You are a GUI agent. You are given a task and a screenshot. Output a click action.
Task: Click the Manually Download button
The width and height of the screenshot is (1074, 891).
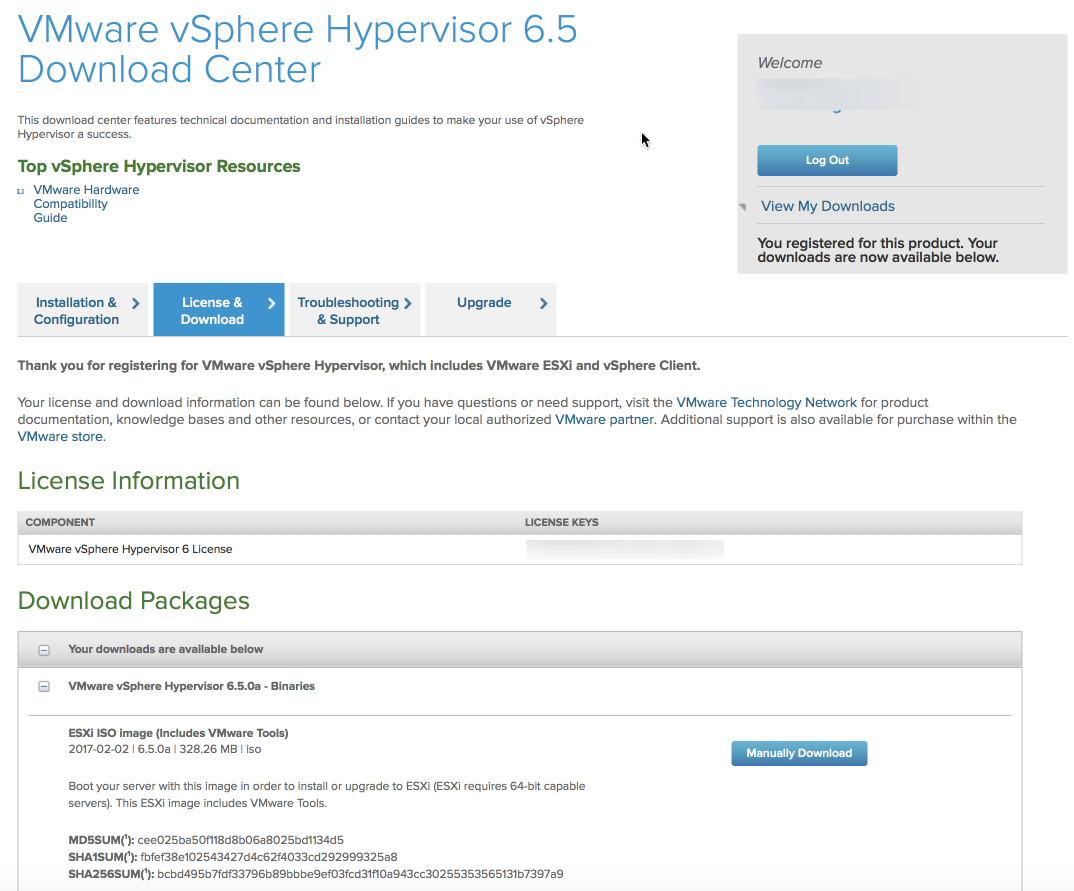coord(799,753)
